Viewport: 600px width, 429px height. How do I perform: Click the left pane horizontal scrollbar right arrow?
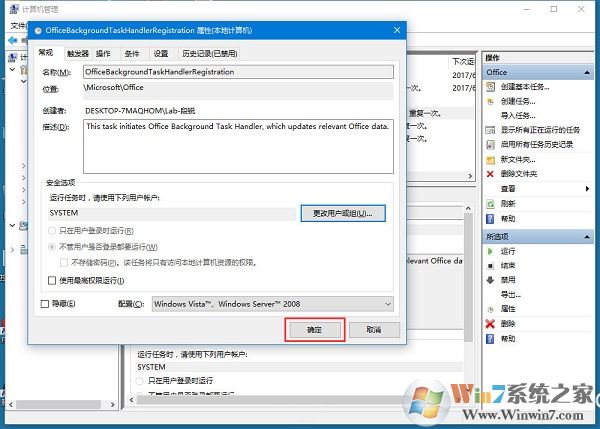point(112,405)
